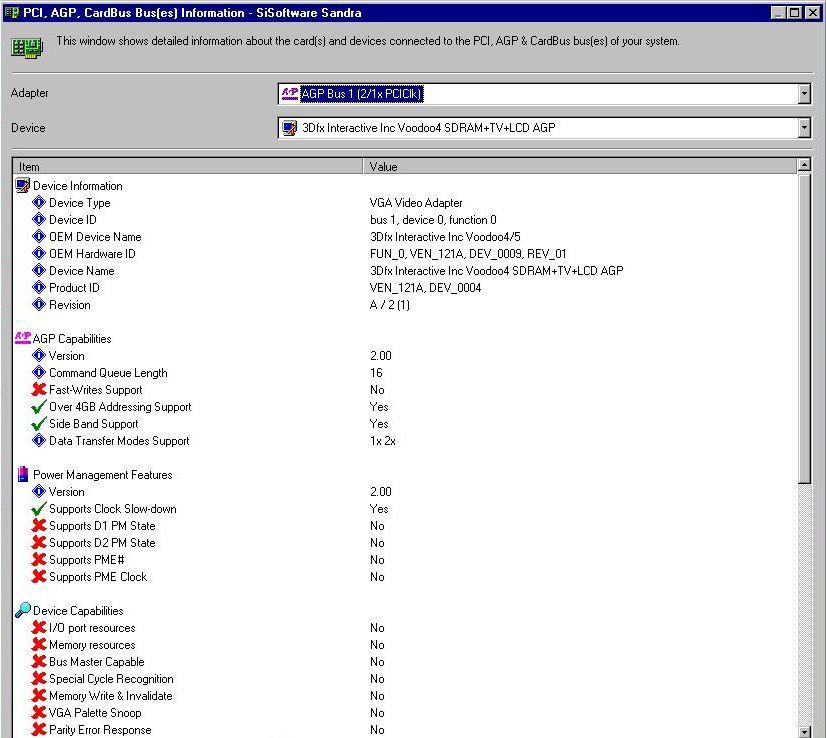Click the green check beside Supports Clock Slow-down
Image resolution: width=826 pixels, height=738 pixels.
[38, 508]
